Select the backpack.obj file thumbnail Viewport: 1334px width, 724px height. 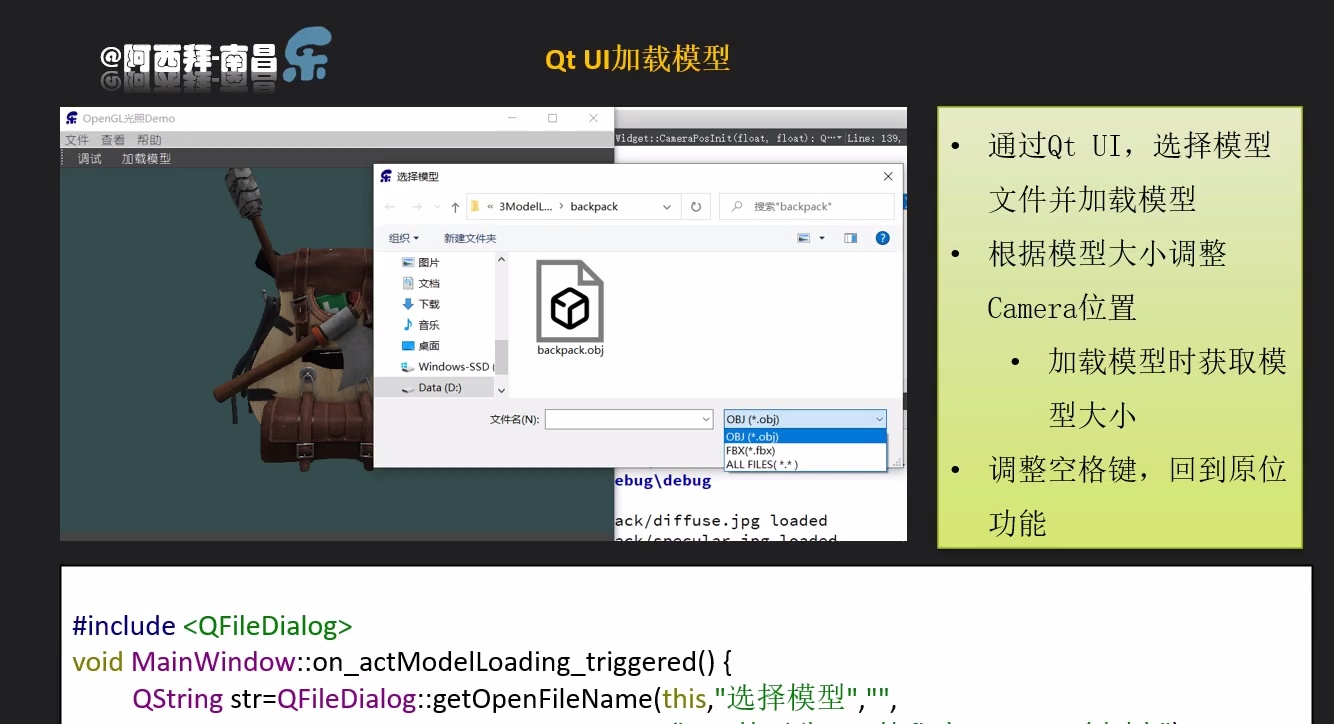(570, 300)
